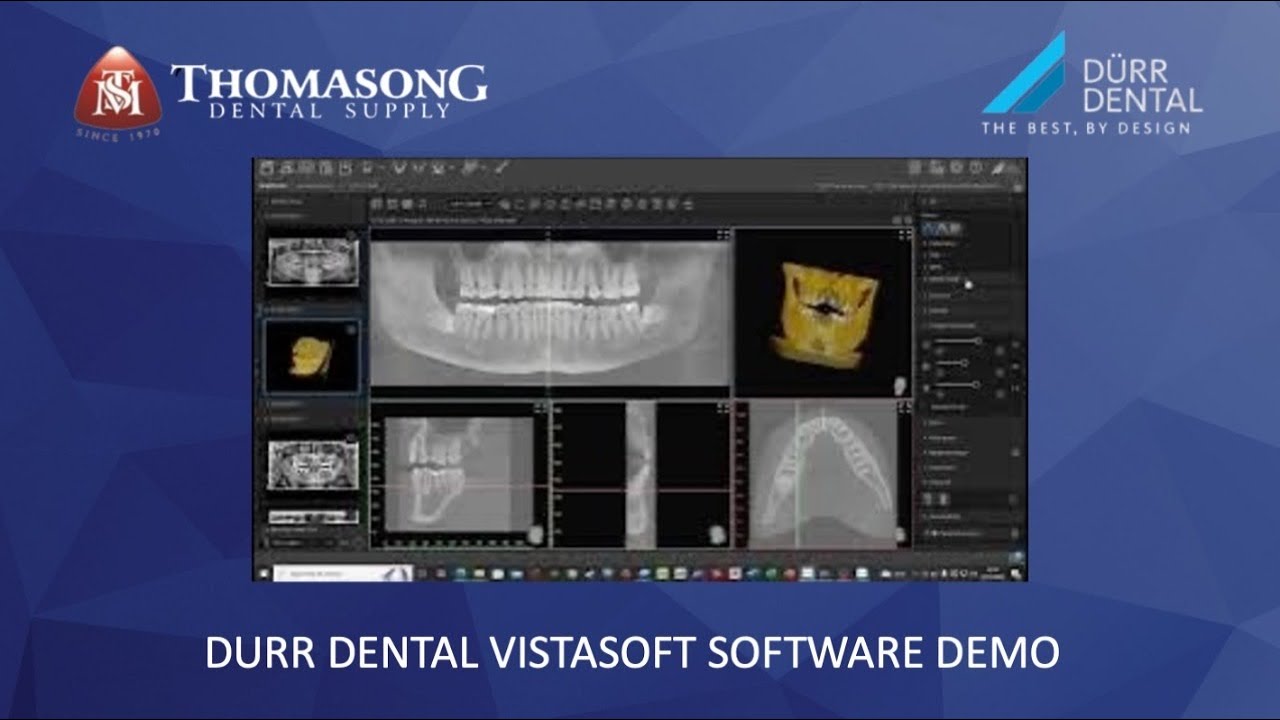Maximize the axial jaw arch view pane
The width and height of the screenshot is (1280, 720).
click(905, 408)
